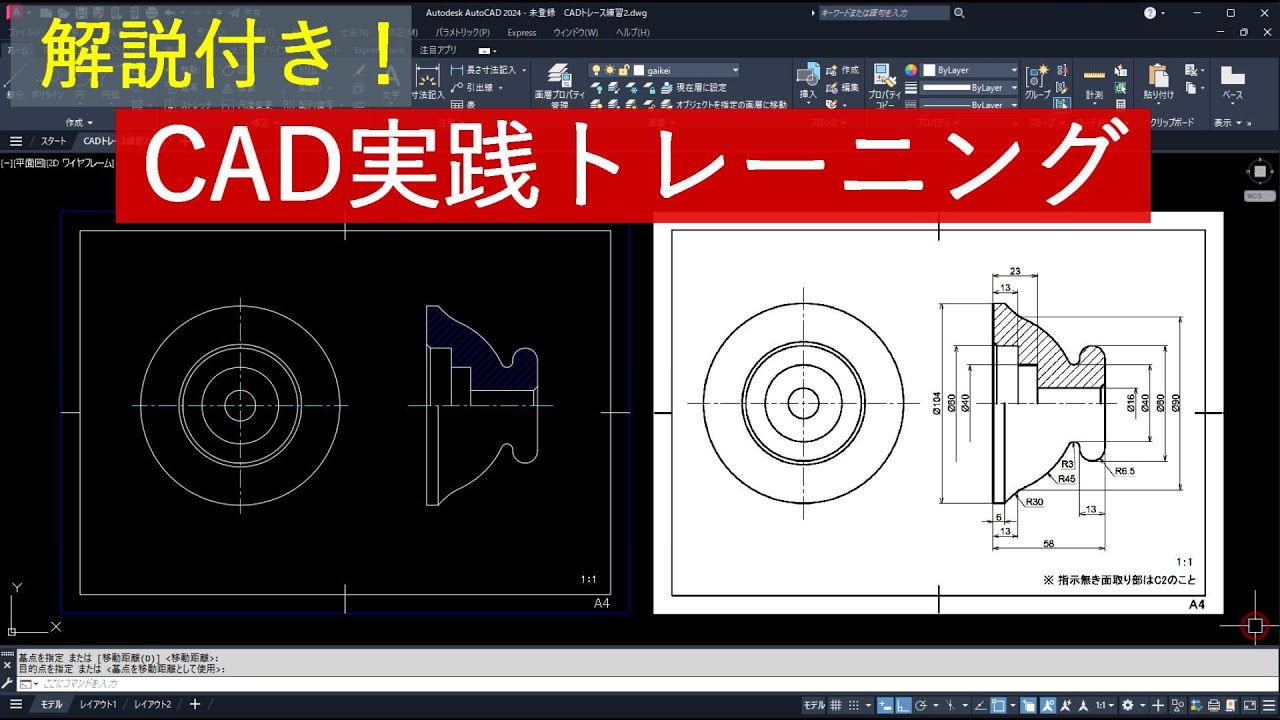Toggle object snap (2D osnap) in status bar

point(998,705)
